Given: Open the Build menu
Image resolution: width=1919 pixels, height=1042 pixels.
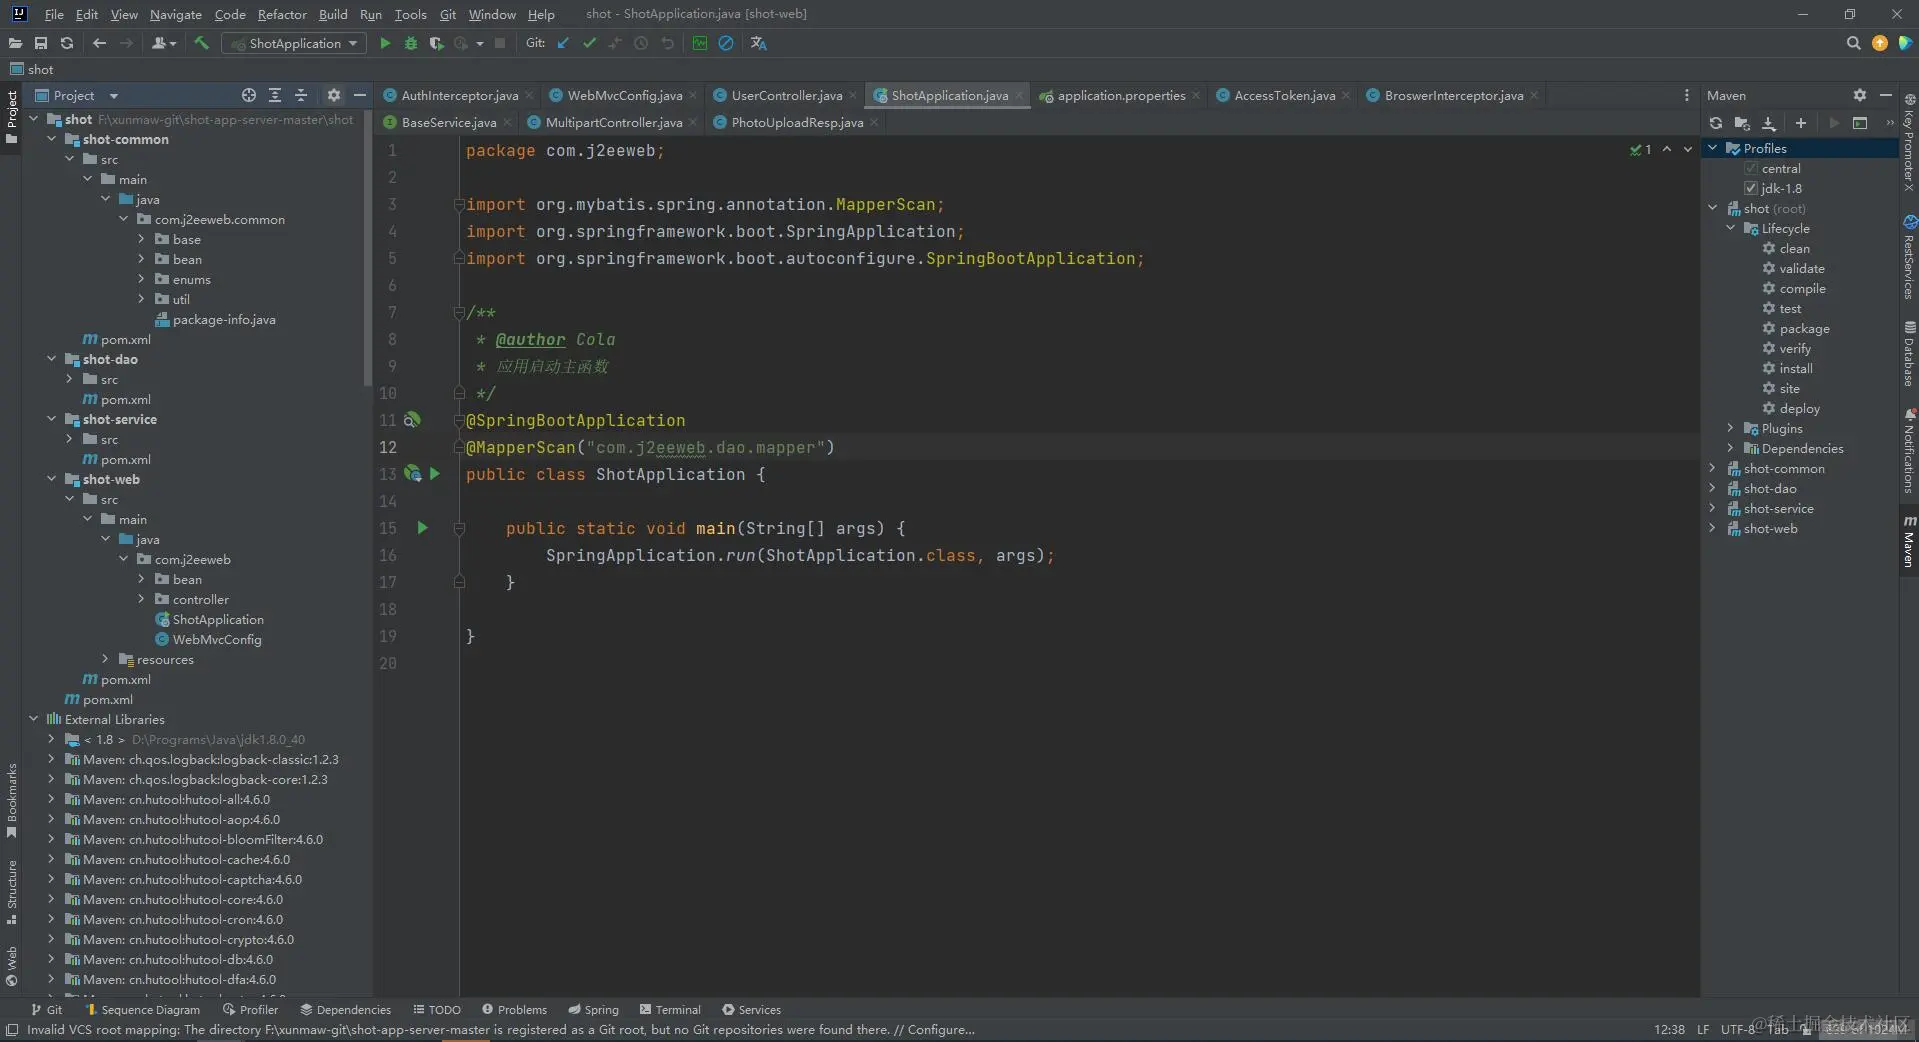Looking at the screenshot, I should [333, 14].
